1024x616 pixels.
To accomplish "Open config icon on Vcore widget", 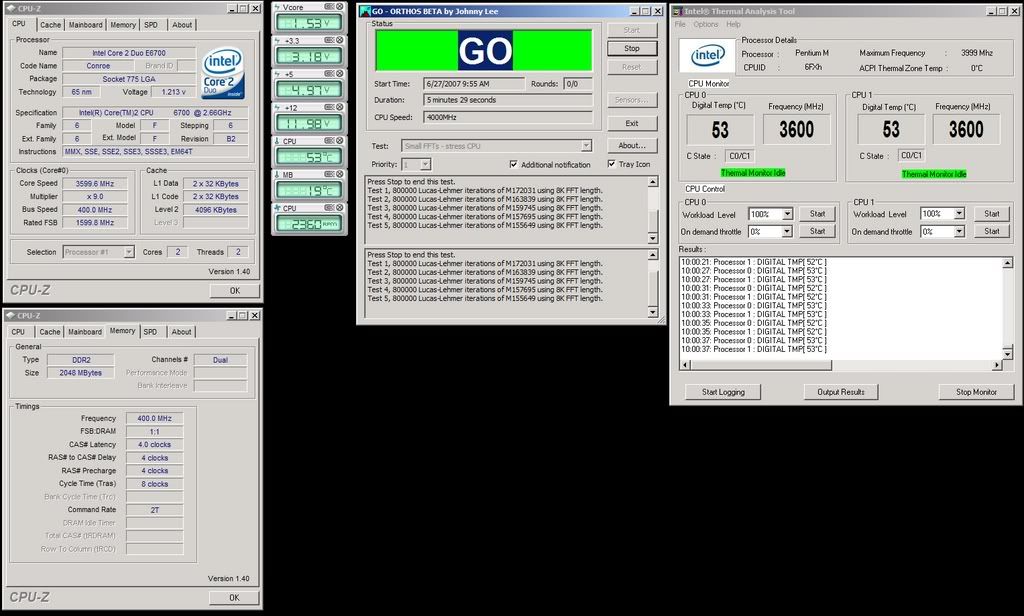I will (329, 7).
